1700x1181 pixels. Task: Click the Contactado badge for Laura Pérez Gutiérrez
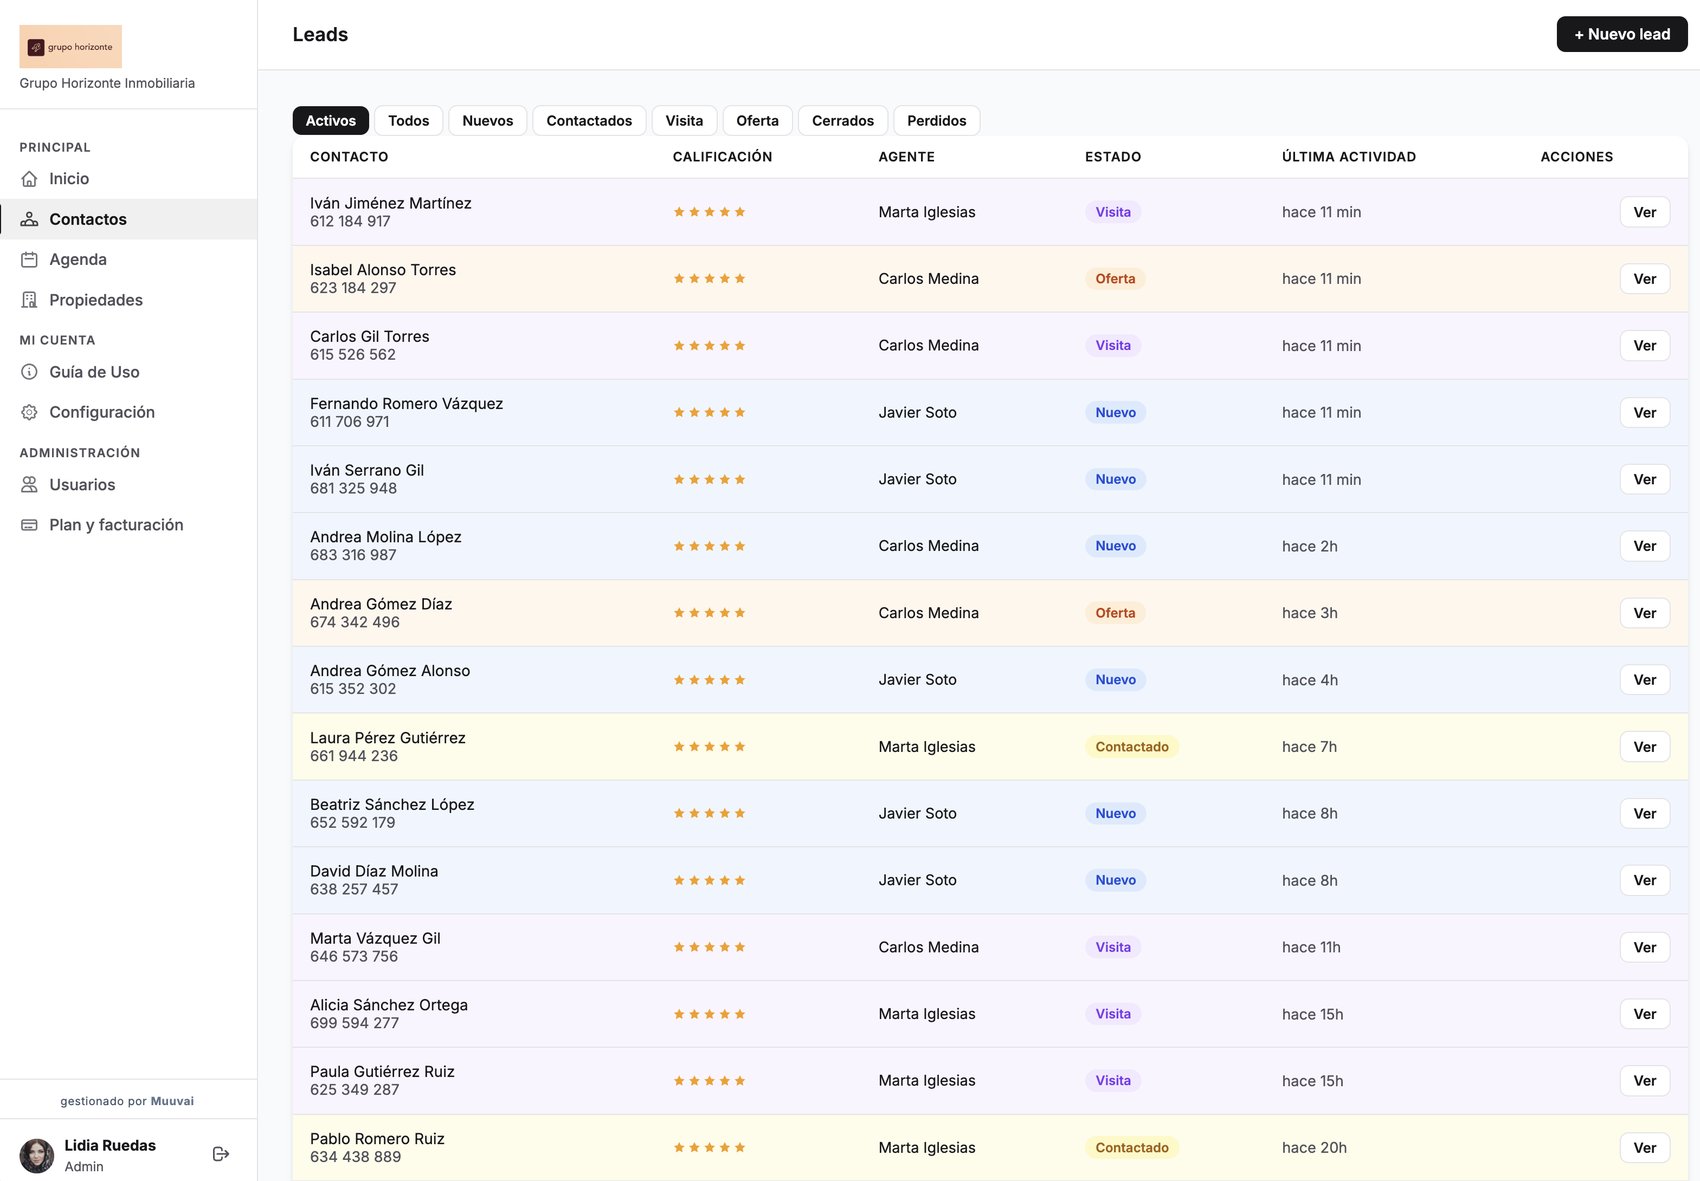point(1132,747)
